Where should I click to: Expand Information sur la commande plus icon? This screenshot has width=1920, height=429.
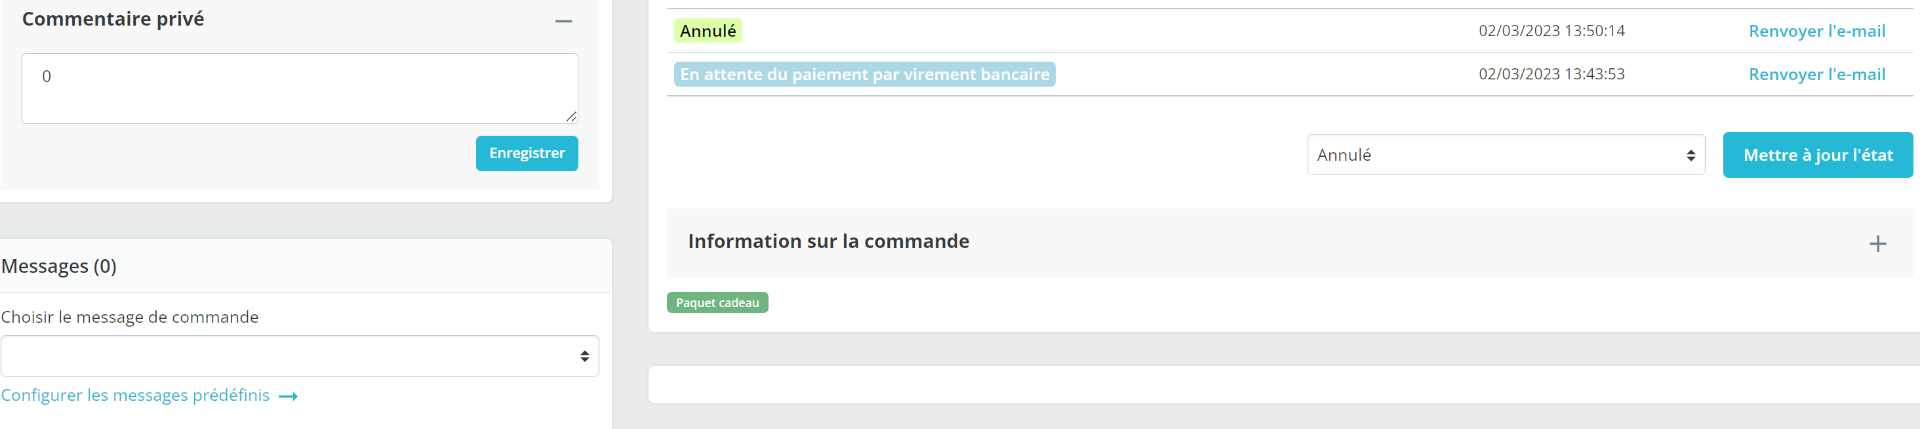point(1878,243)
